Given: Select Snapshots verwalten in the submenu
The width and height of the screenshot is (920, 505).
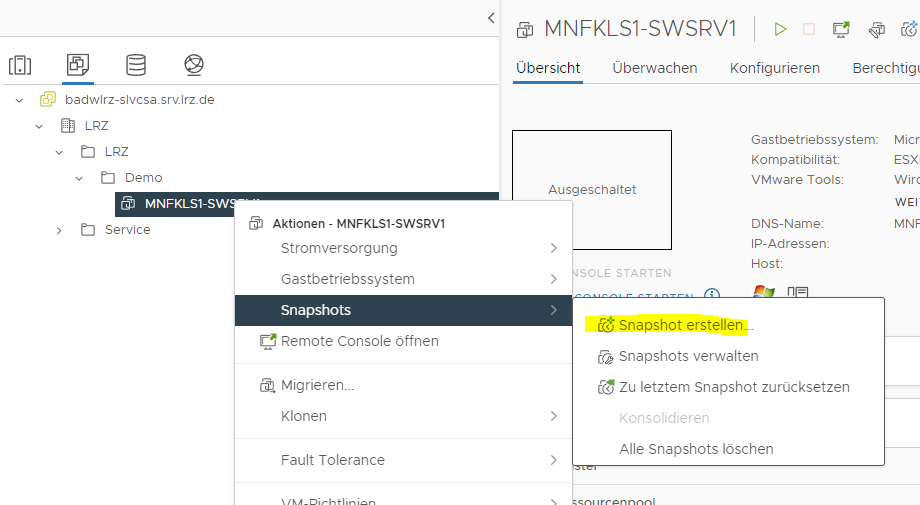Looking at the screenshot, I should pos(688,356).
